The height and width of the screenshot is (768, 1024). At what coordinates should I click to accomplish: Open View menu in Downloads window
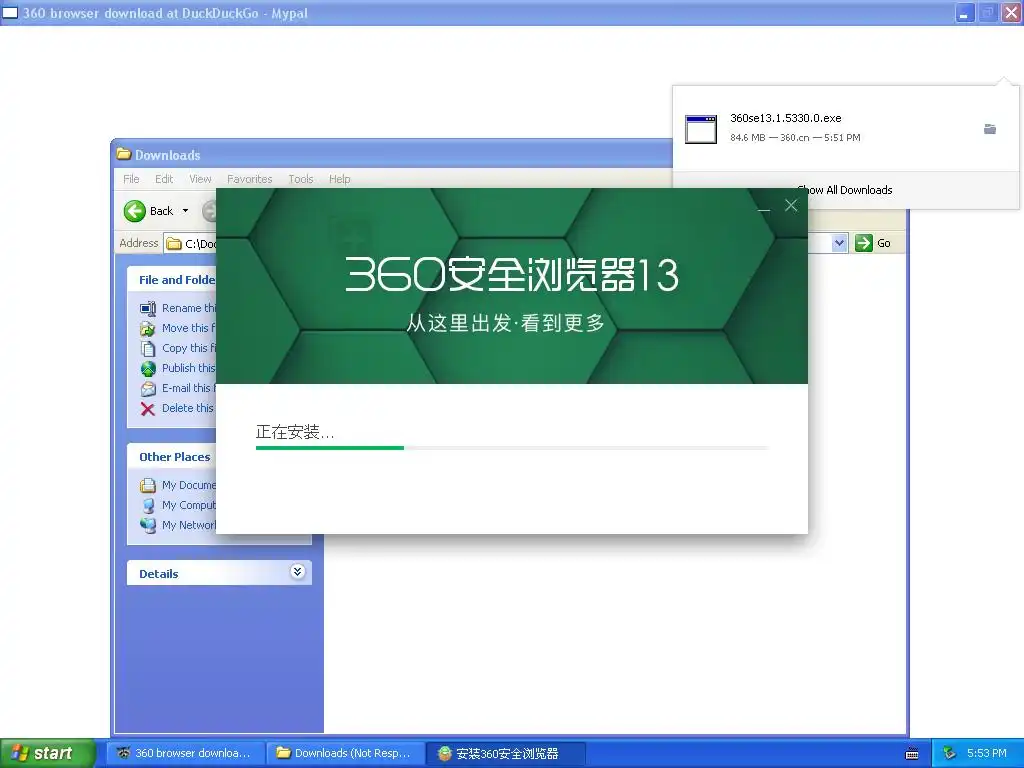tap(200, 179)
